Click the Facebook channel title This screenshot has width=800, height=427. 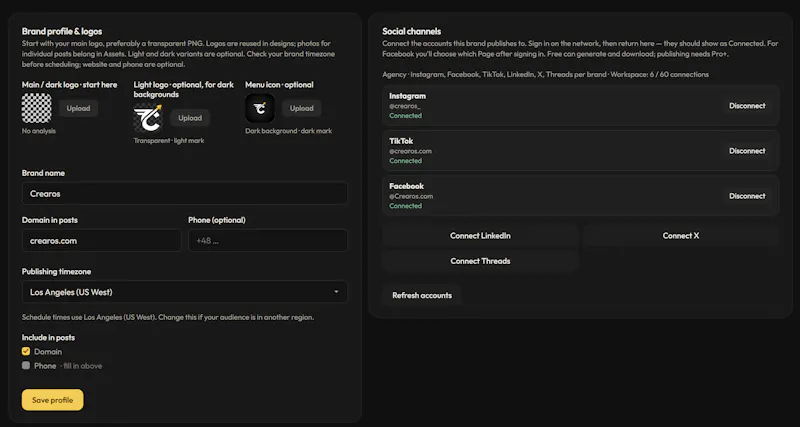(x=407, y=186)
